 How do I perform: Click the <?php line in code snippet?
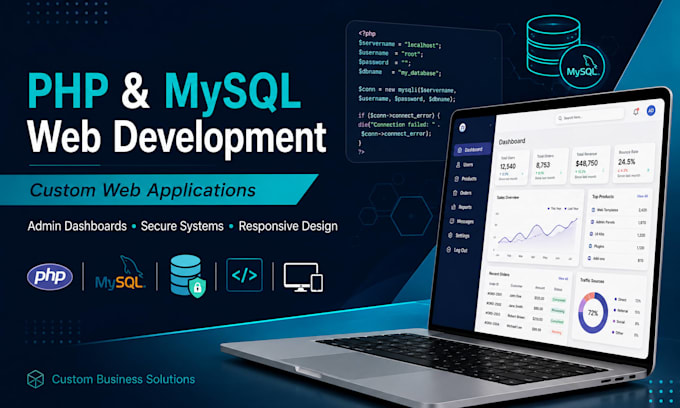click(367, 33)
